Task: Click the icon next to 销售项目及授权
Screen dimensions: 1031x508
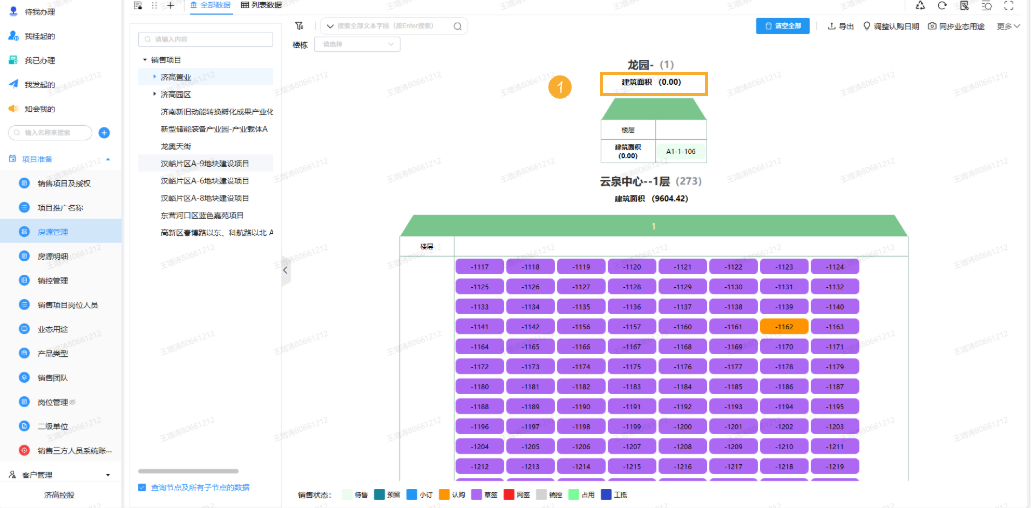Action: coord(24,183)
